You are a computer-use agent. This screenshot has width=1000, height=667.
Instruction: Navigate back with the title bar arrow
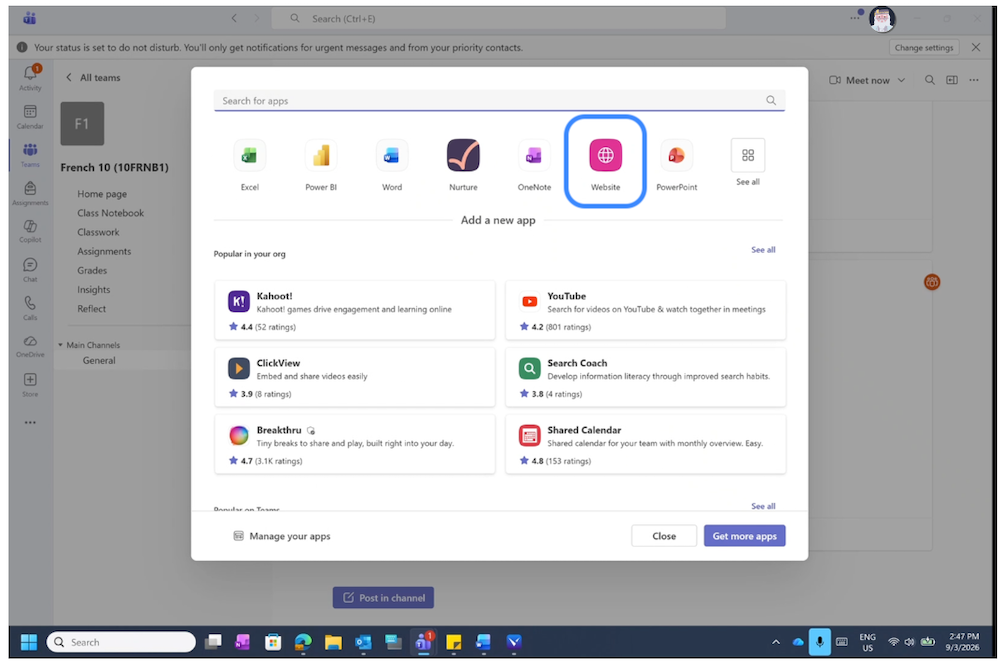[234, 18]
